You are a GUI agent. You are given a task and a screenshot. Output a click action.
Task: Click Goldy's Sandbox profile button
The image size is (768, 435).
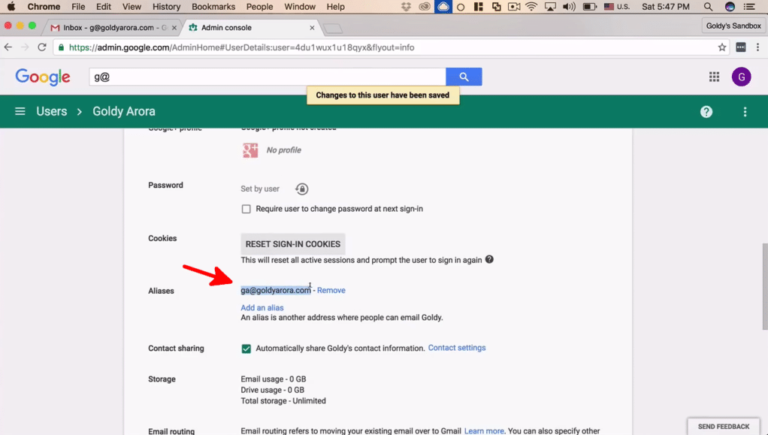pos(733,25)
